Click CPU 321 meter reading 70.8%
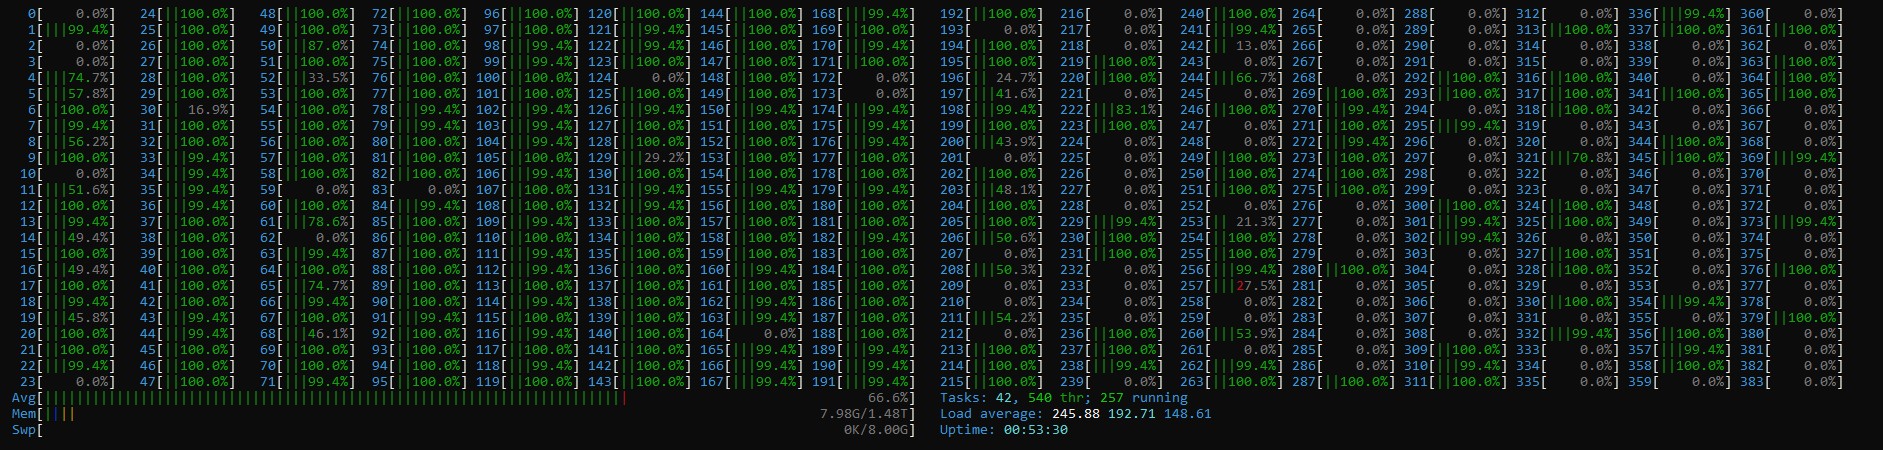Image resolution: width=1883 pixels, height=450 pixels. click(1568, 158)
